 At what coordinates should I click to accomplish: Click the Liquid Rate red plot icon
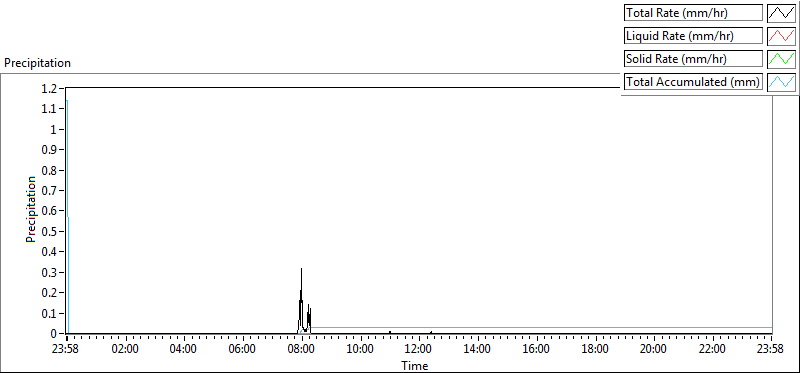click(x=782, y=35)
